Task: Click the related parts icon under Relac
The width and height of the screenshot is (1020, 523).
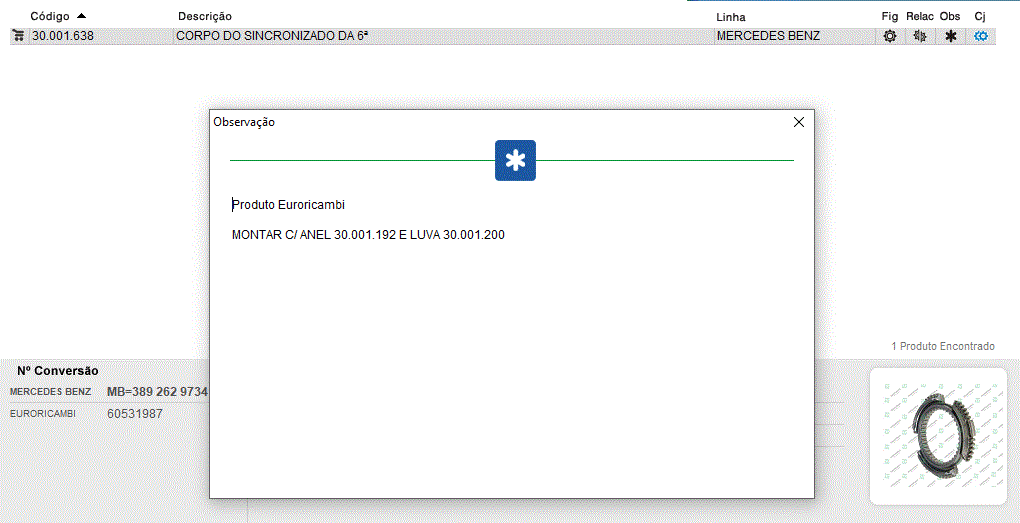Action: coord(920,36)
